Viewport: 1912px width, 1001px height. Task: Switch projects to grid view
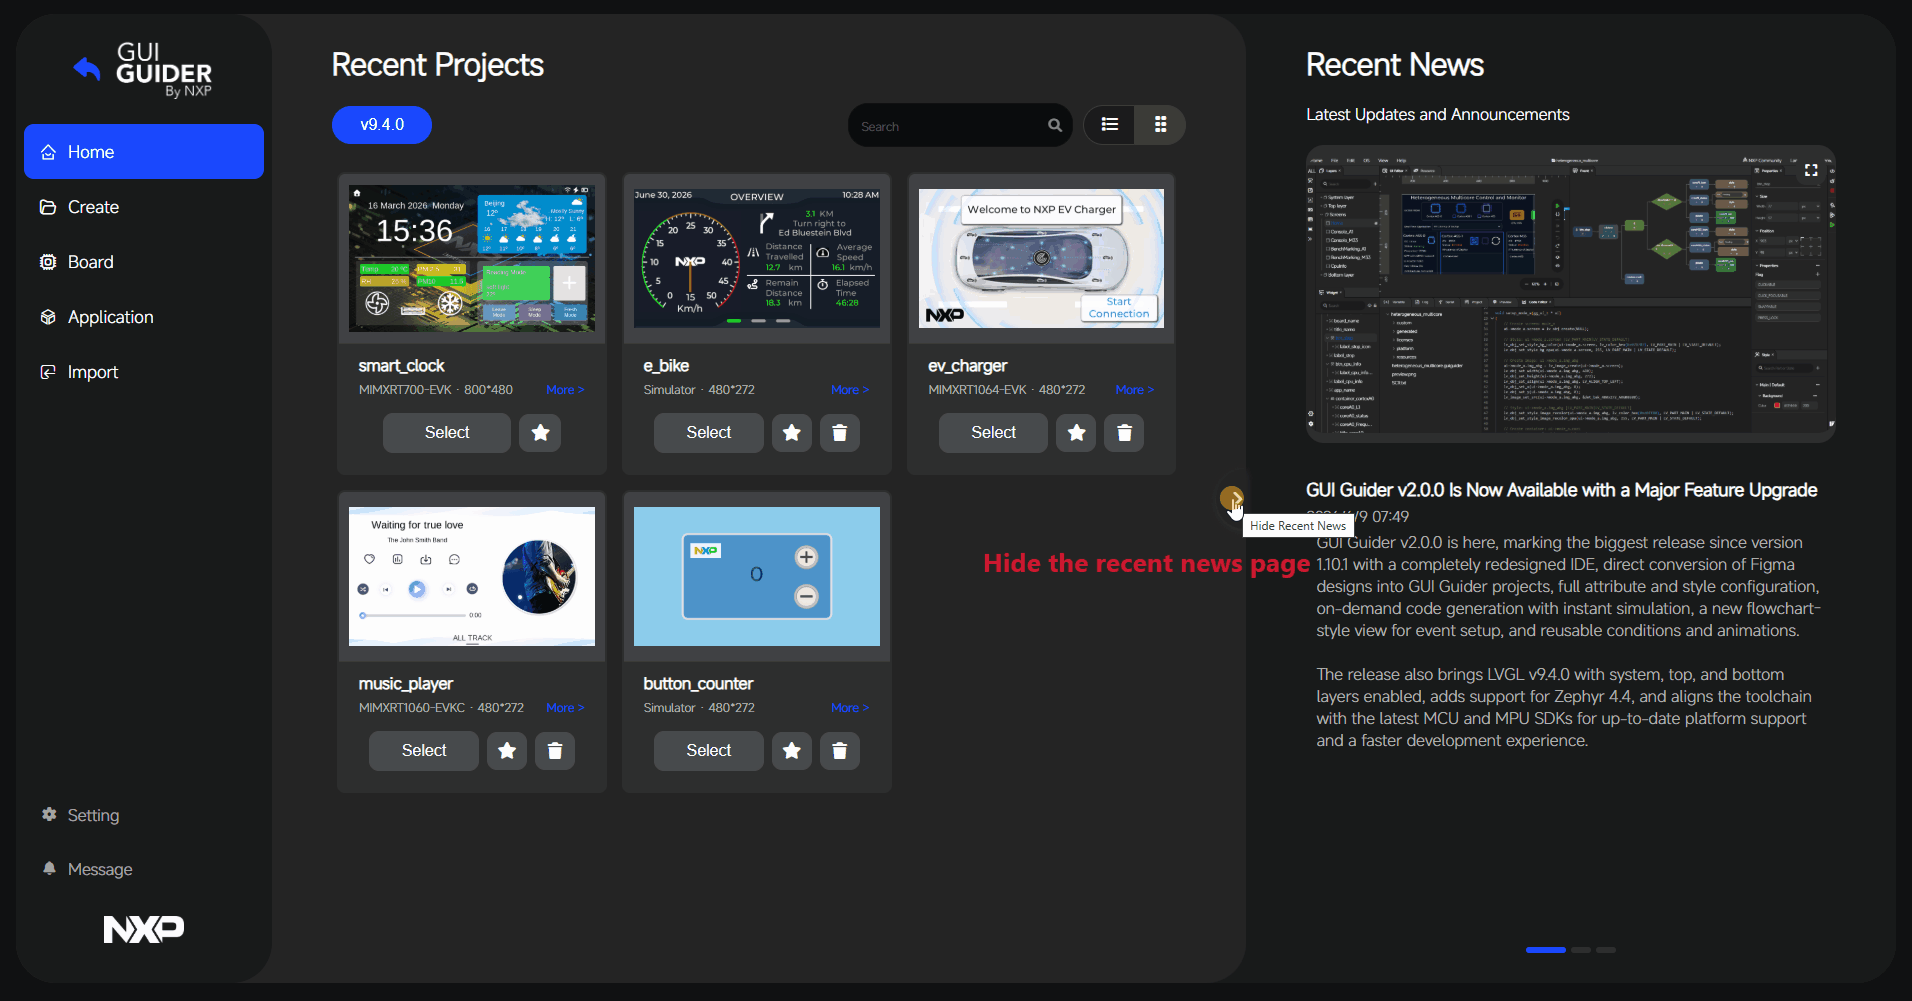[x=1161, y=125]
